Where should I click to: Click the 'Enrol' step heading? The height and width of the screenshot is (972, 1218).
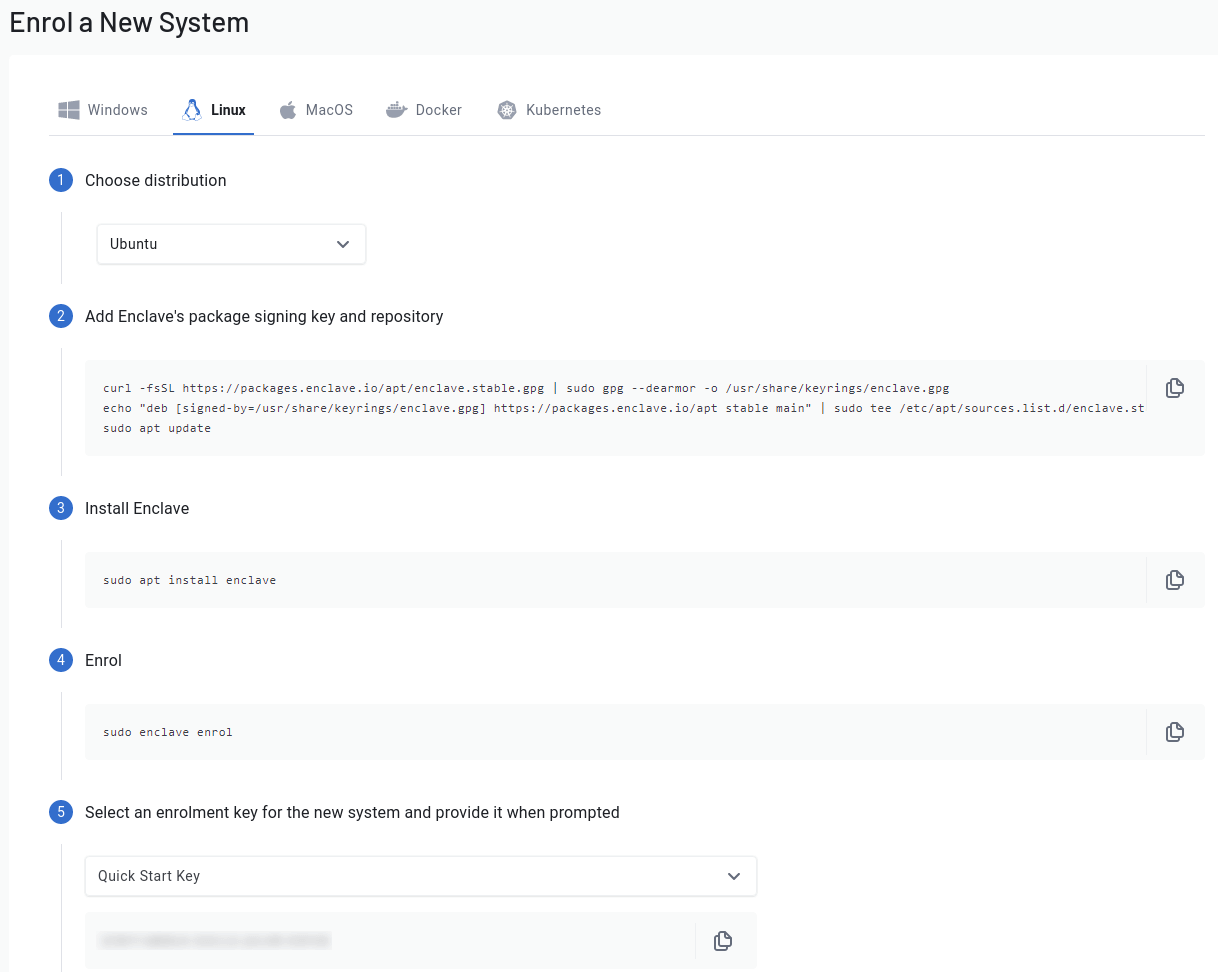click(x=103, y=661)
